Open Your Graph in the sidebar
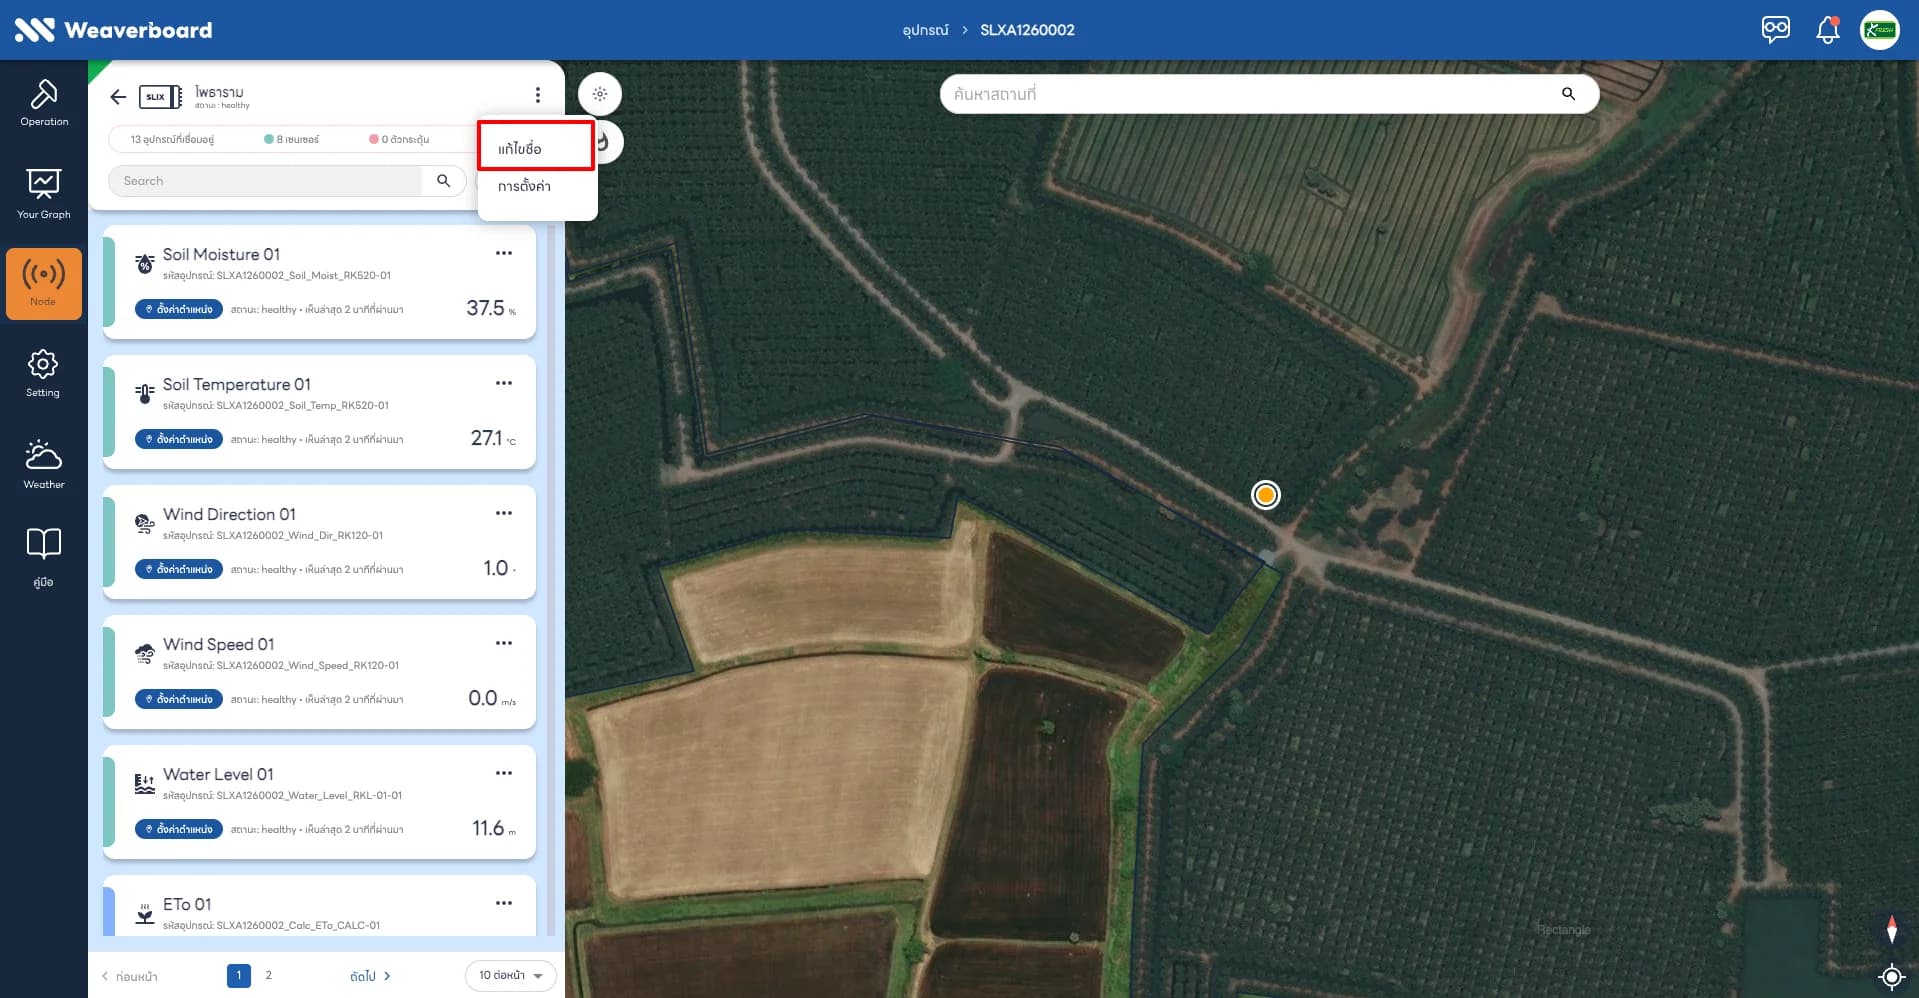The height and width of the screenshot is (998, 1919). click(x=44, y=194)
